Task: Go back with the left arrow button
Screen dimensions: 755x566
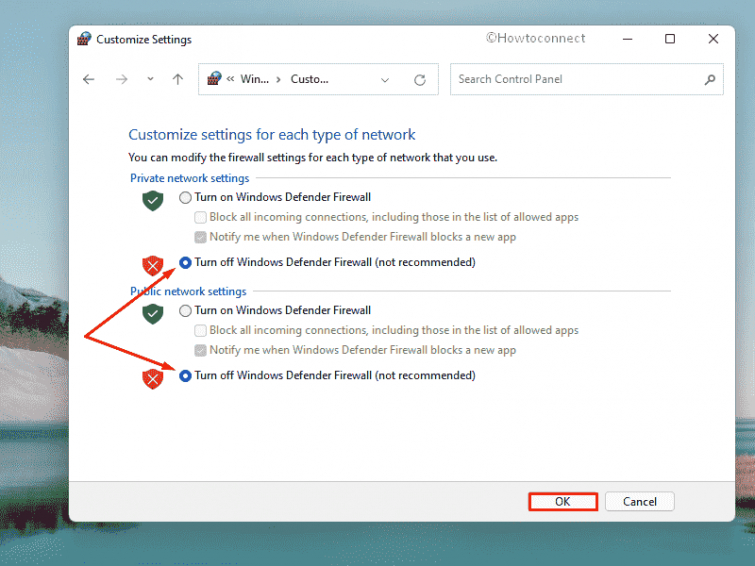Action: pos(89,79)
